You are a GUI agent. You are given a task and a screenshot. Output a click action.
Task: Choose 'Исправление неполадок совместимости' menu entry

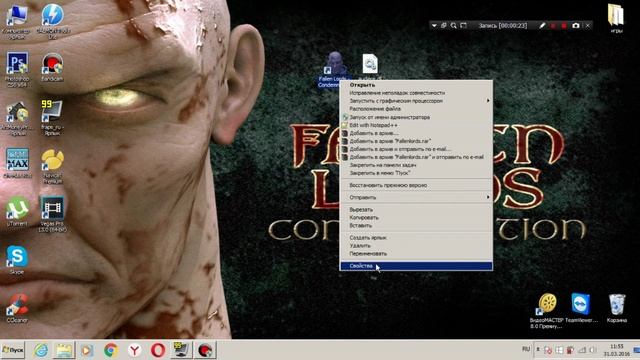(x=416, y=93)
